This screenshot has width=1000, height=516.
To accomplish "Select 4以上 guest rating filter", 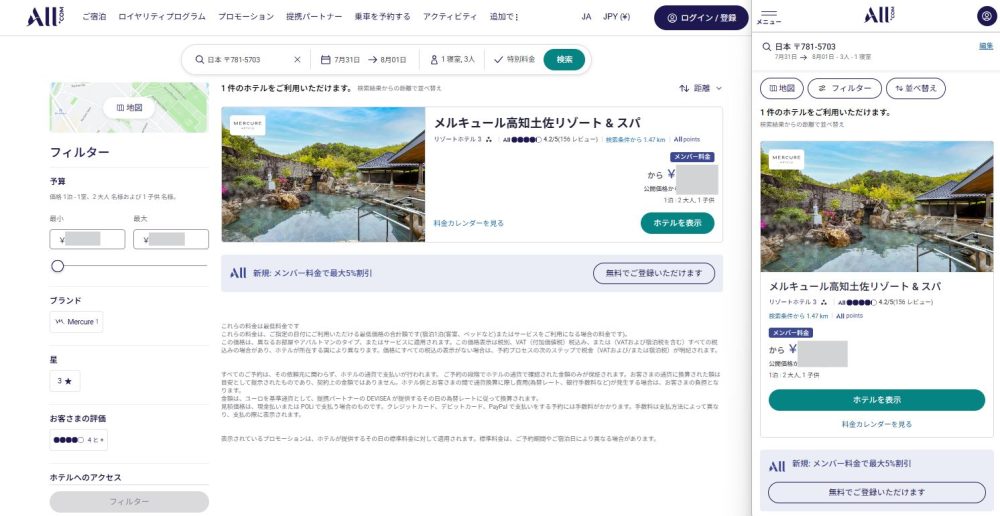I will click(78, 440).
